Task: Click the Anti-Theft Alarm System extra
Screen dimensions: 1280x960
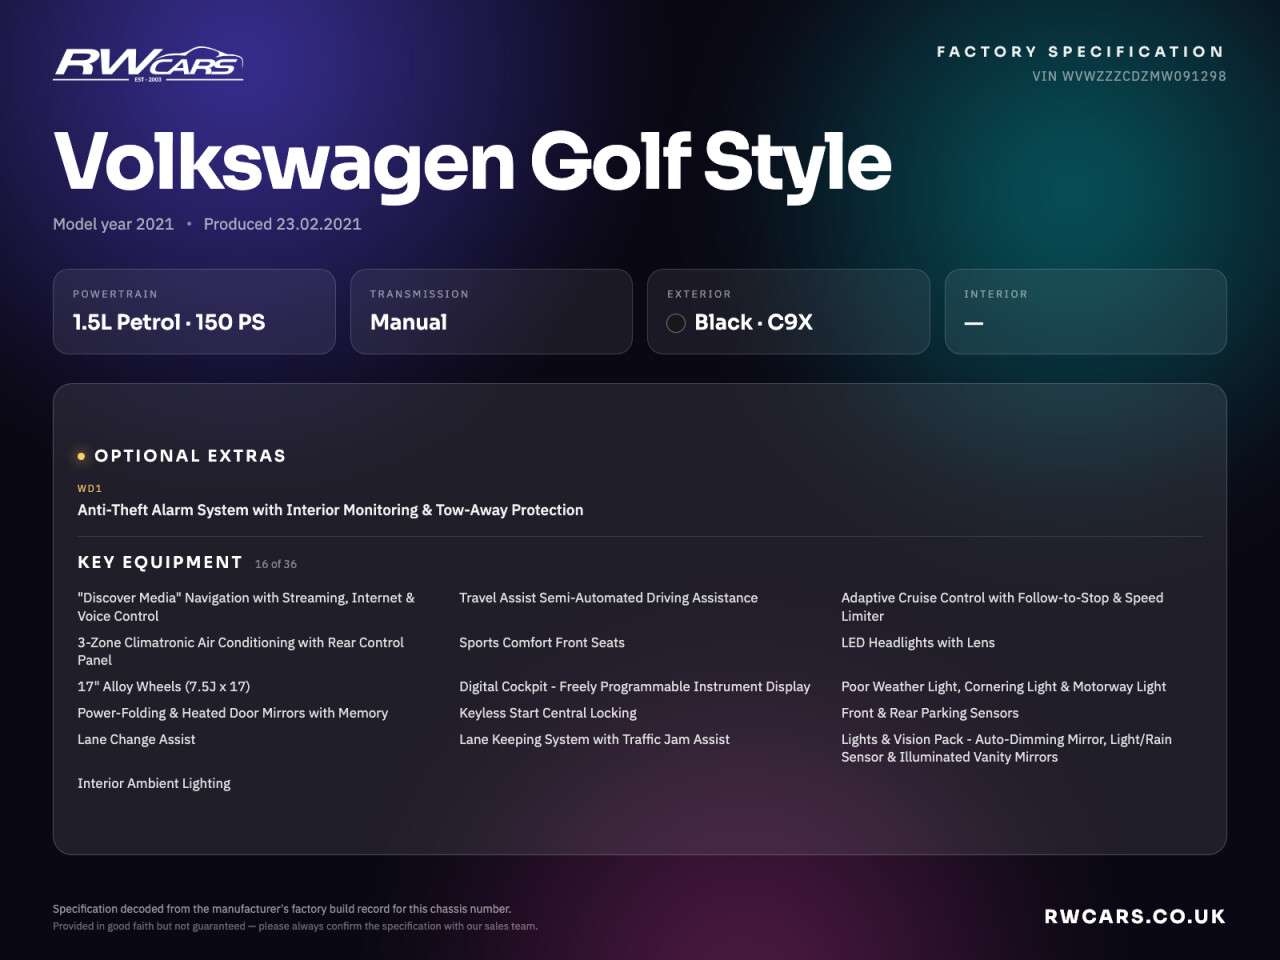Action: (330, 510)
